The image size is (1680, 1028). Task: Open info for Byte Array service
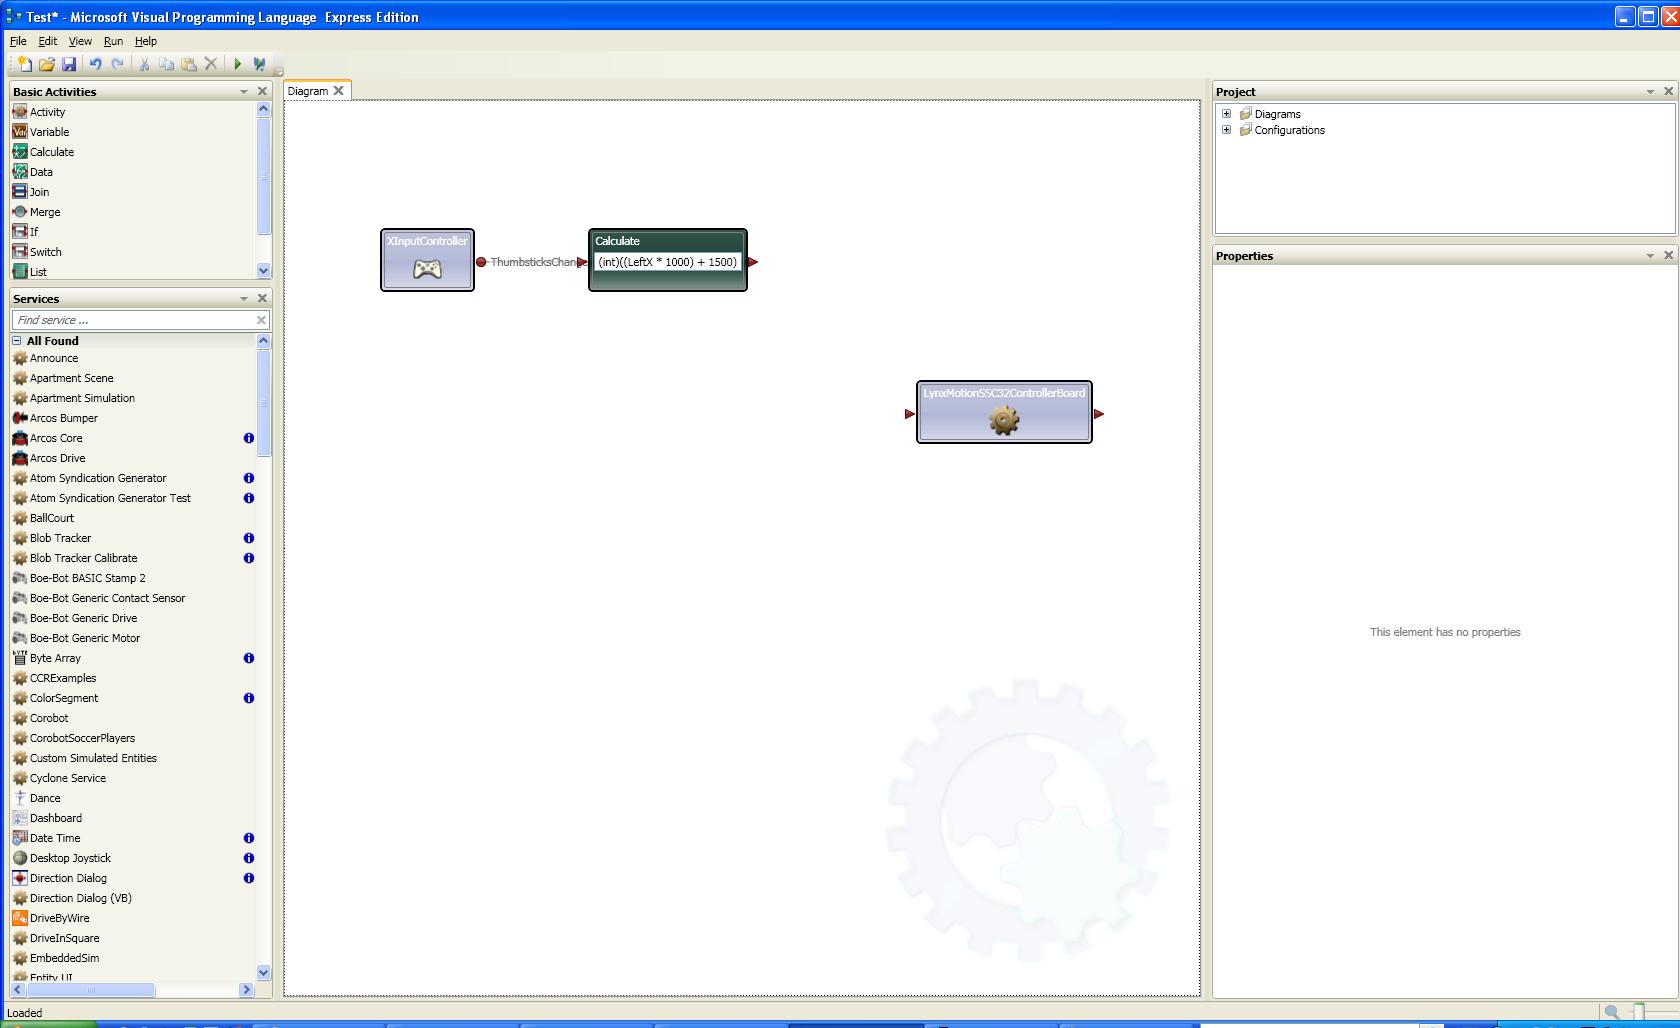click(249, 658)
